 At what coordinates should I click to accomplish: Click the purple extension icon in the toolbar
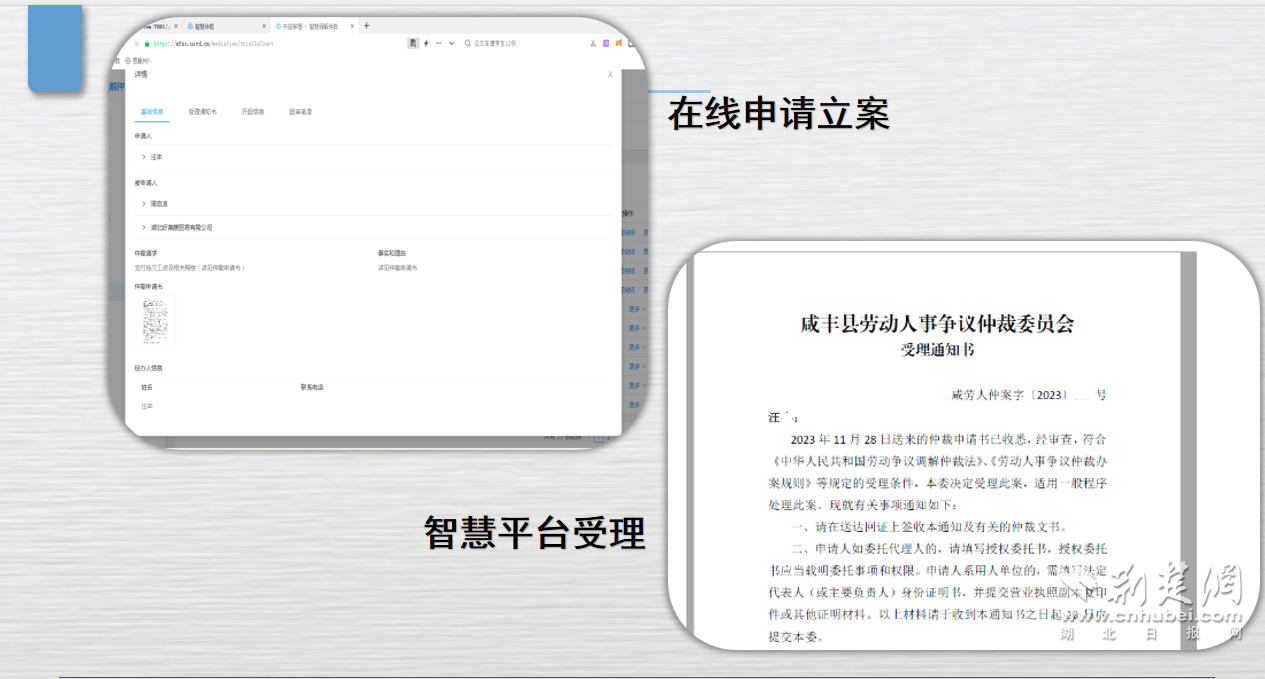tap(605, 43)
